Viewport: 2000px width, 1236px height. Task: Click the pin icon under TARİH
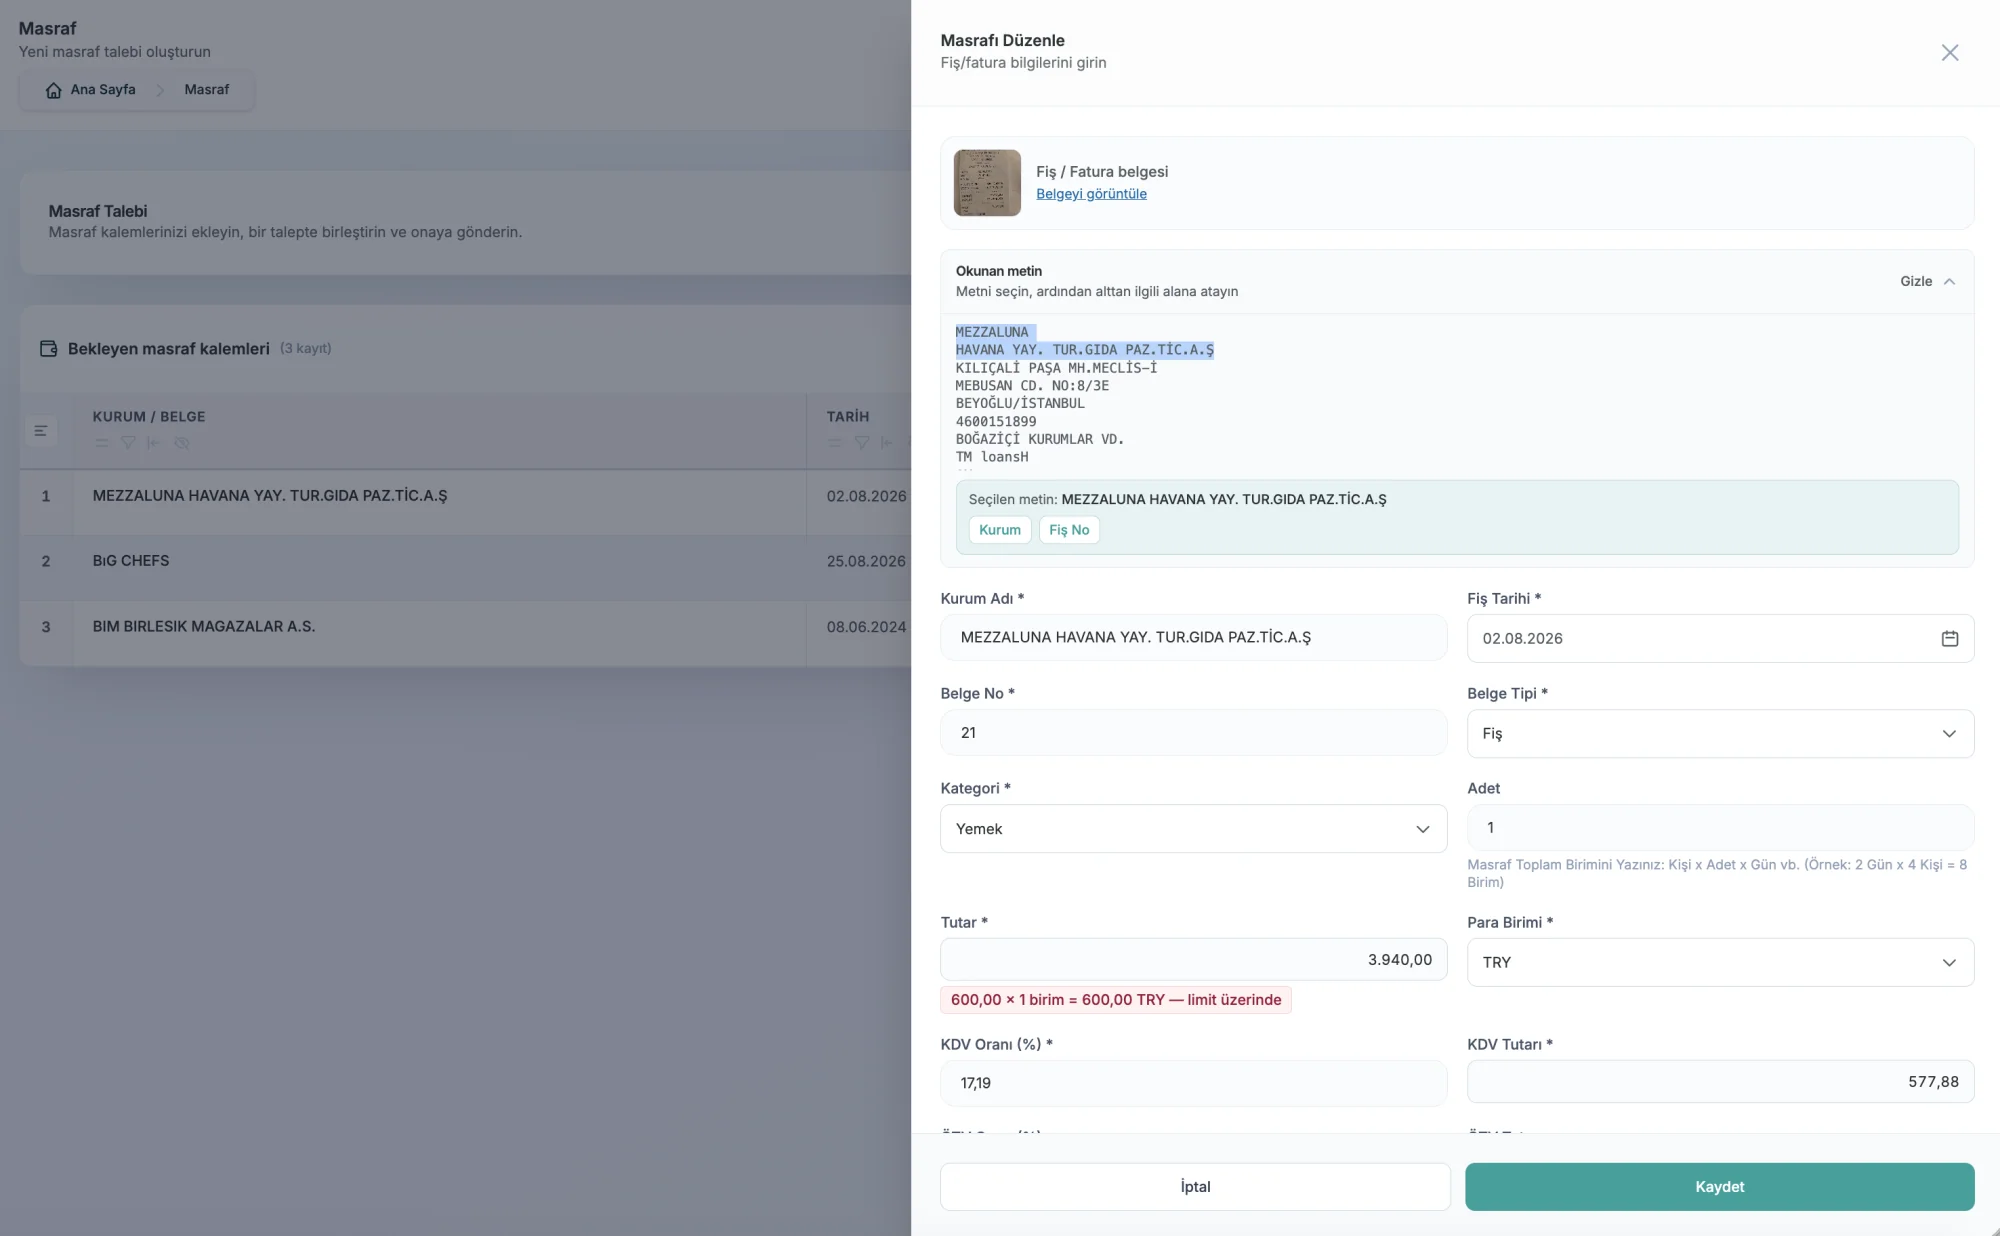point(886,443)
